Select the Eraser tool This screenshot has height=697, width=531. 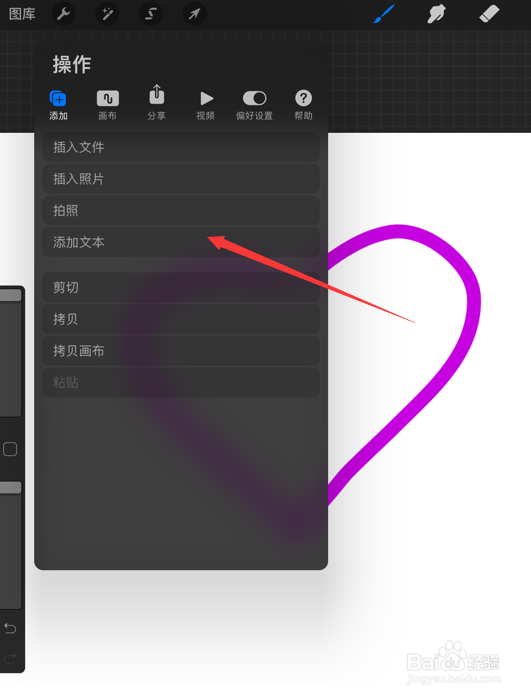coord(489,14)
